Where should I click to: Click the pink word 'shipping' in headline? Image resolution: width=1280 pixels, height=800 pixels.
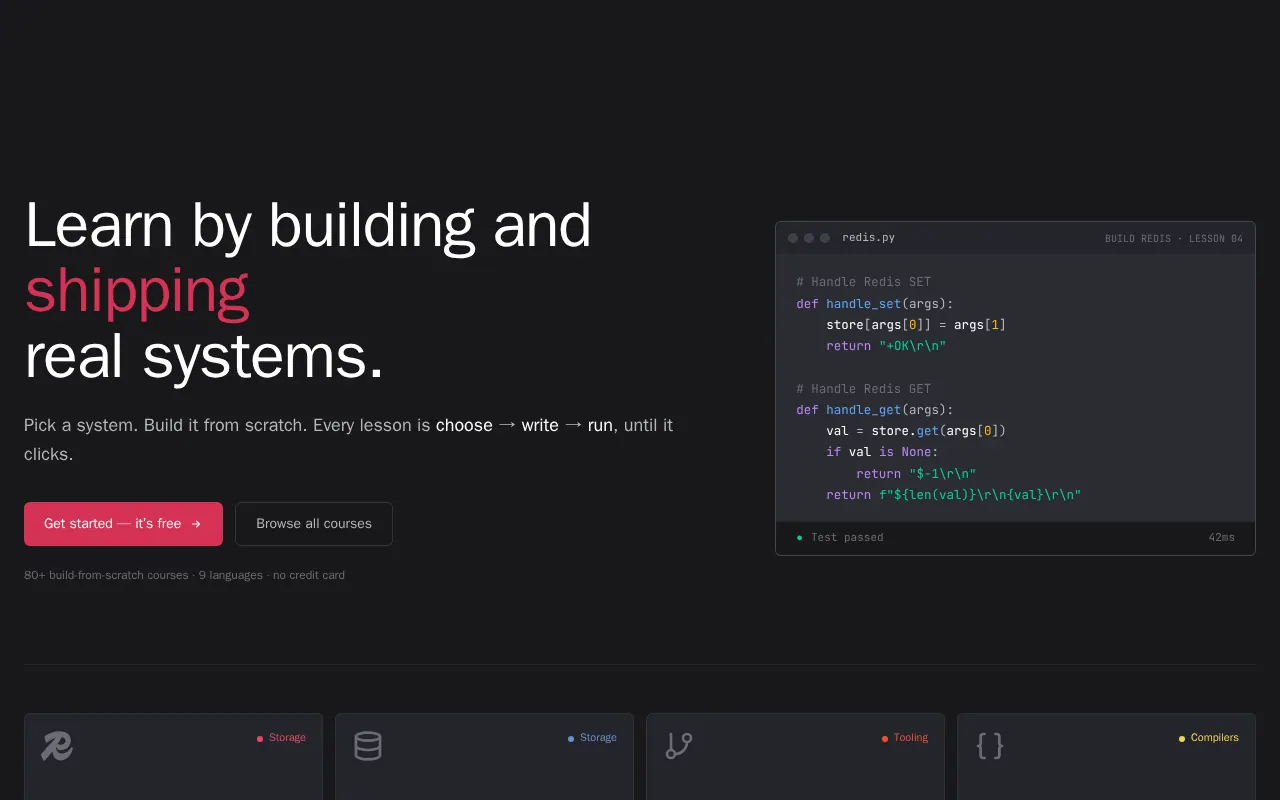tap(137, 290)
